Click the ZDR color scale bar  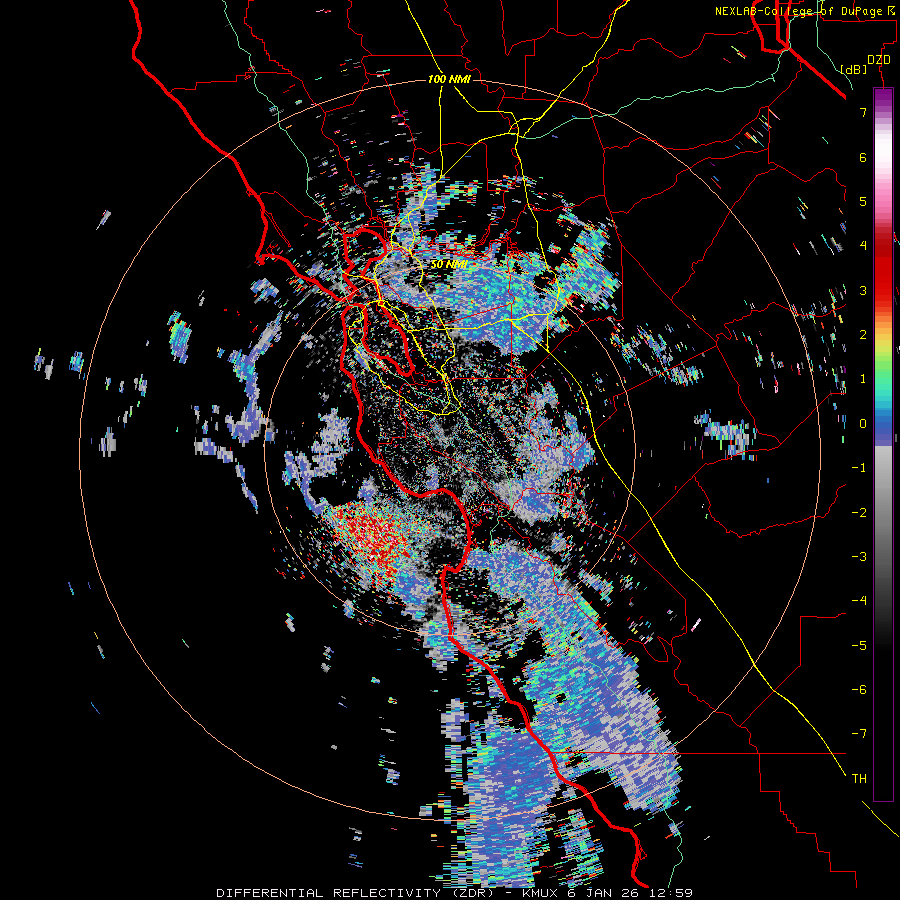click(x=883, y=444)
